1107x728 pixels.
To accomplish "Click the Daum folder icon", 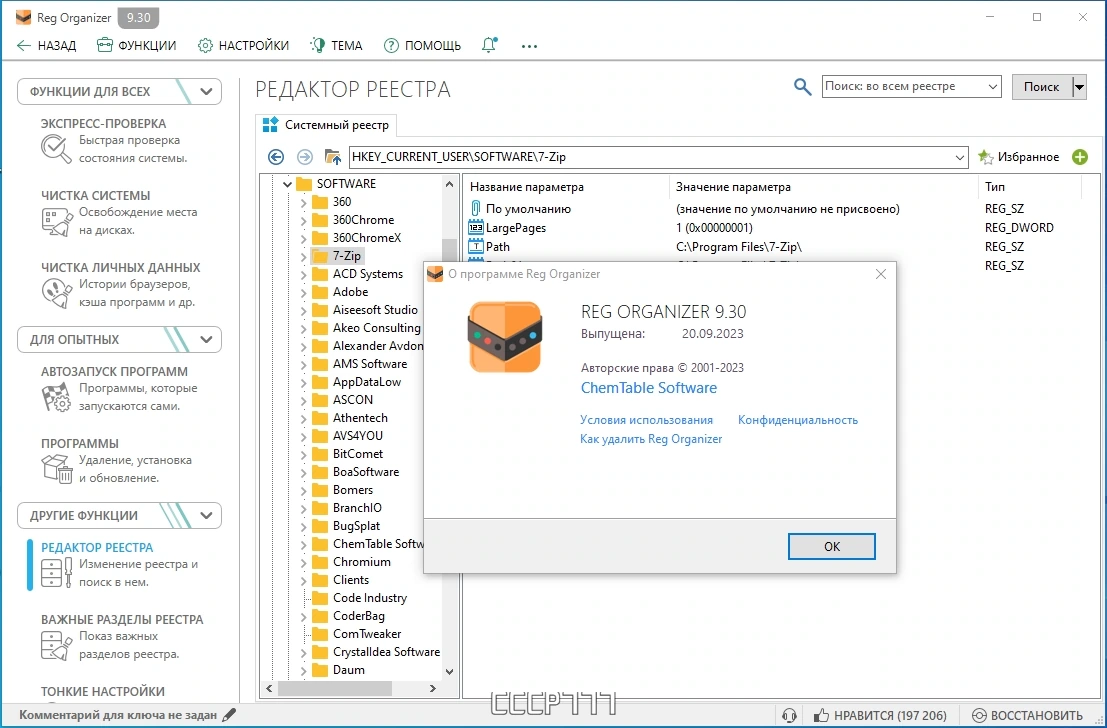I will click(321, 670).
